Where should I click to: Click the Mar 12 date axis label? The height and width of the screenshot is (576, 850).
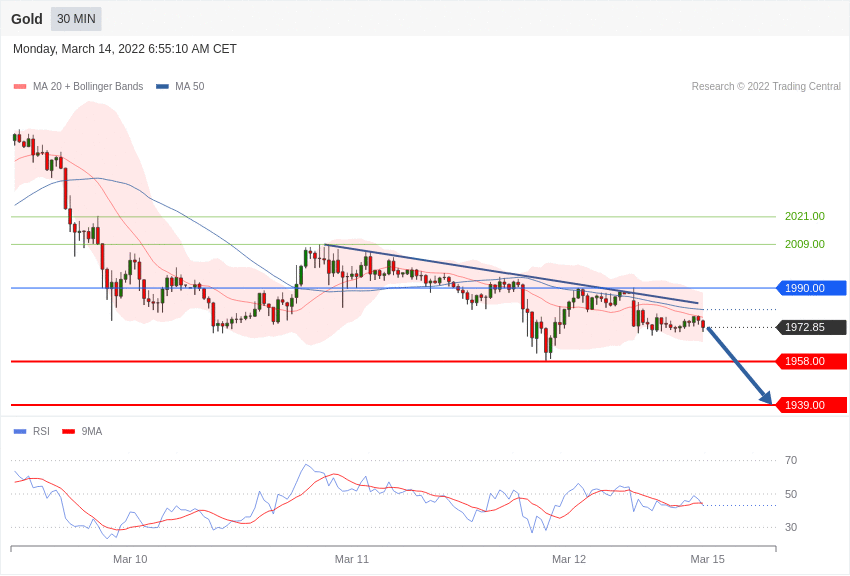[569, 559]
